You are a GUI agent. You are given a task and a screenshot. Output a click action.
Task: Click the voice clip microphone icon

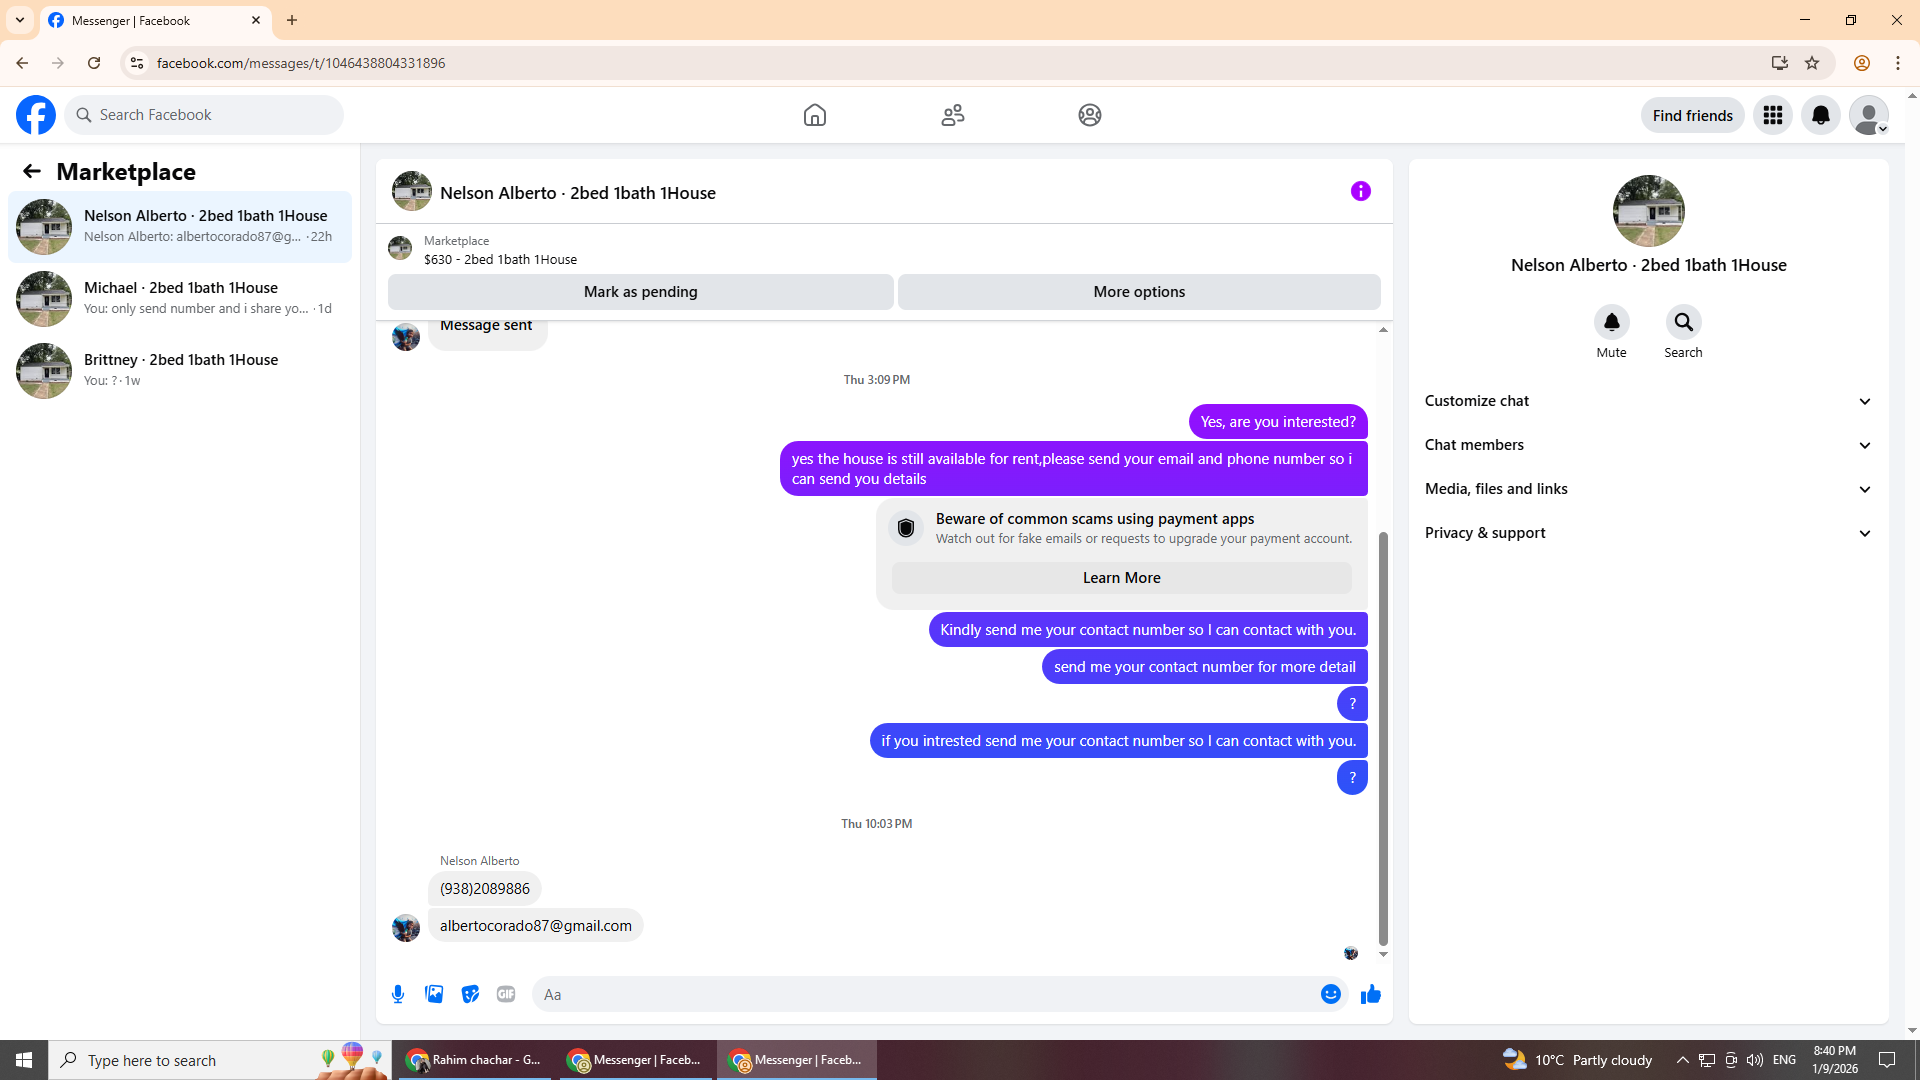click(398, 994)
